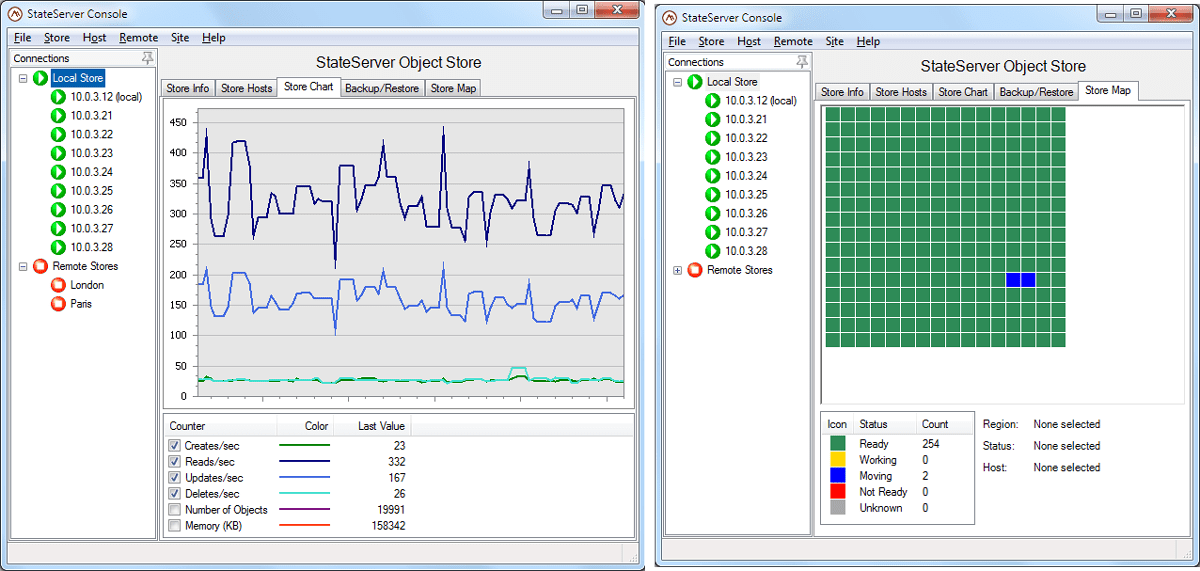The image size is (1200, 571).
Task: Click green play icon beside 10.0.3.27 in left window
Action: [59, 229]
